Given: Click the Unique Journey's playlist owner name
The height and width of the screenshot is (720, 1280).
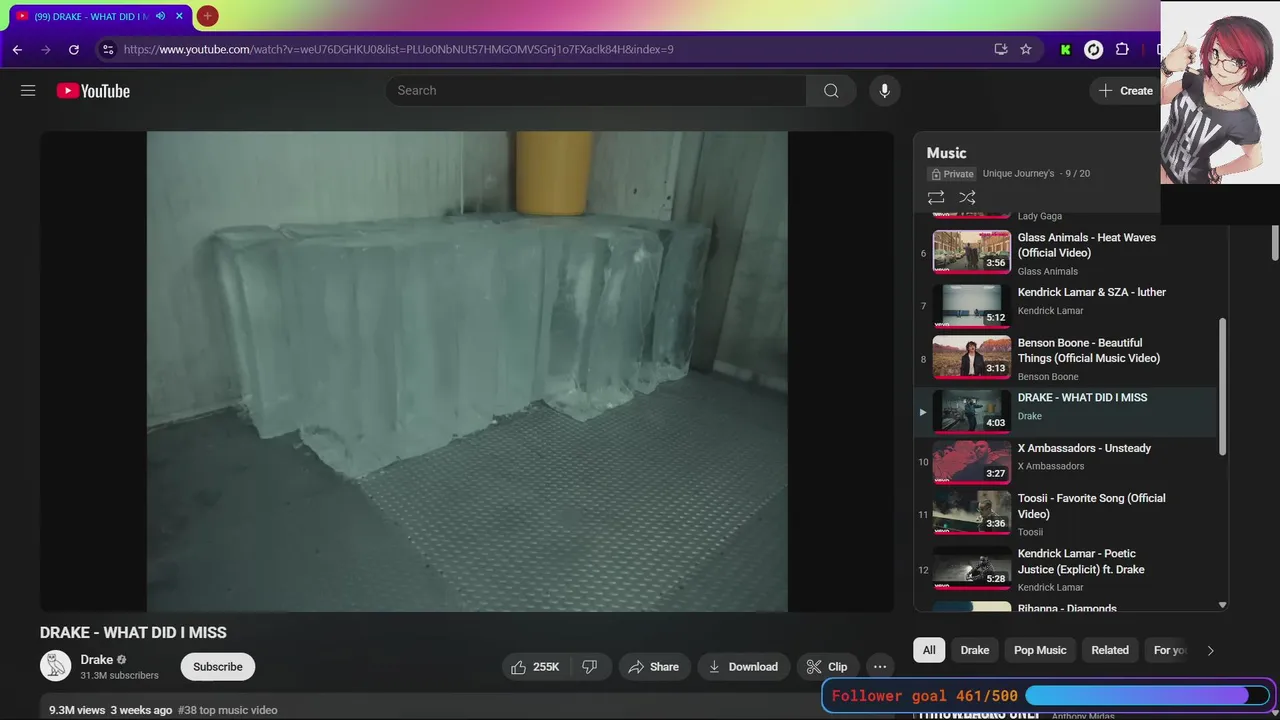Looking at the screenshot, I should tap(1018, 173).
